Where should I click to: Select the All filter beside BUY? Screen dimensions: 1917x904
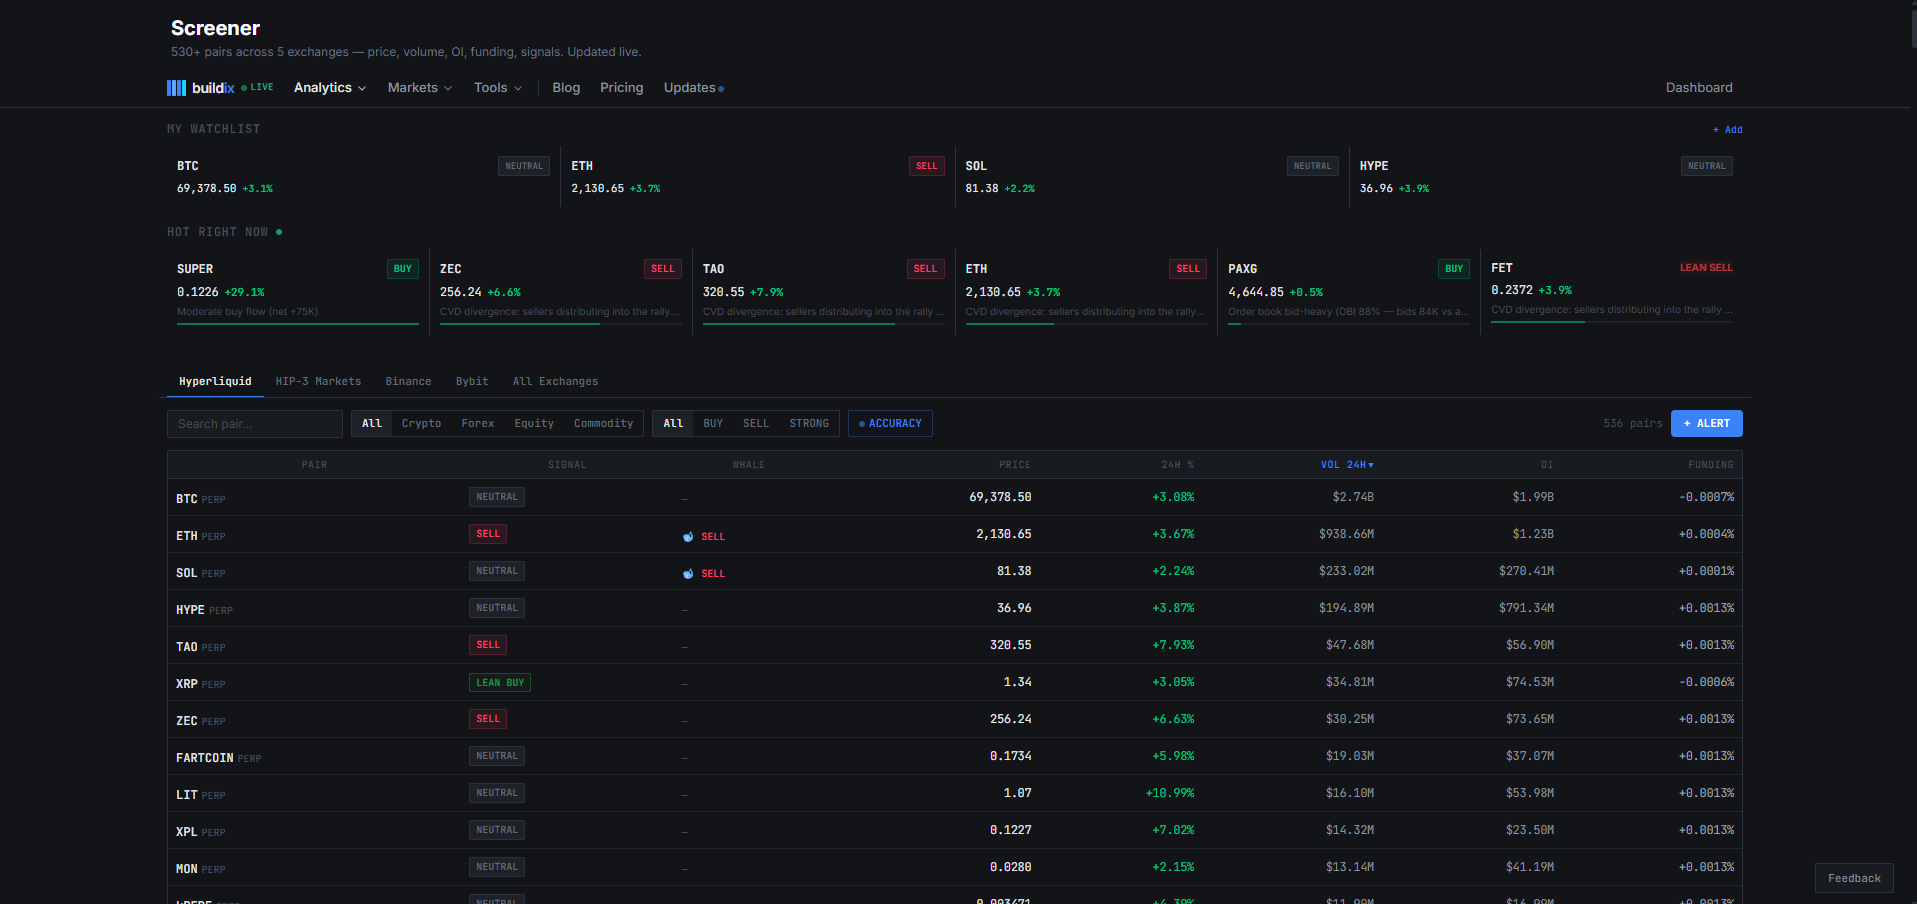[674, 424]
